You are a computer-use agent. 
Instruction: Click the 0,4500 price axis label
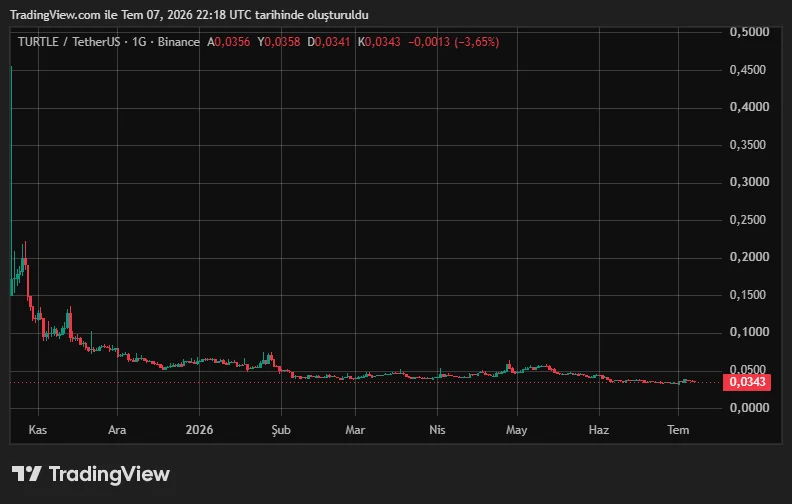pyautogui.click(x=748, y=70)
